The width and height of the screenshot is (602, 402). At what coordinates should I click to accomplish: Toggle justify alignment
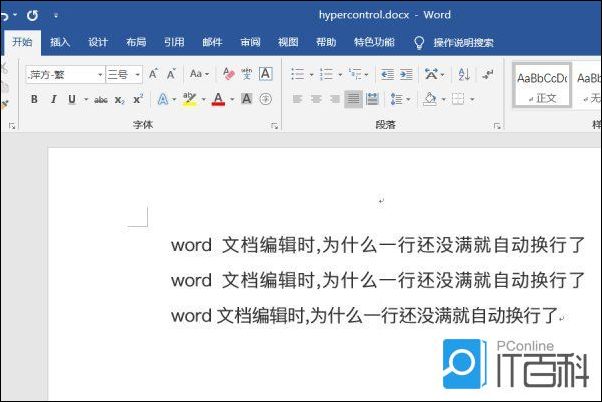(x=353, y=99)
